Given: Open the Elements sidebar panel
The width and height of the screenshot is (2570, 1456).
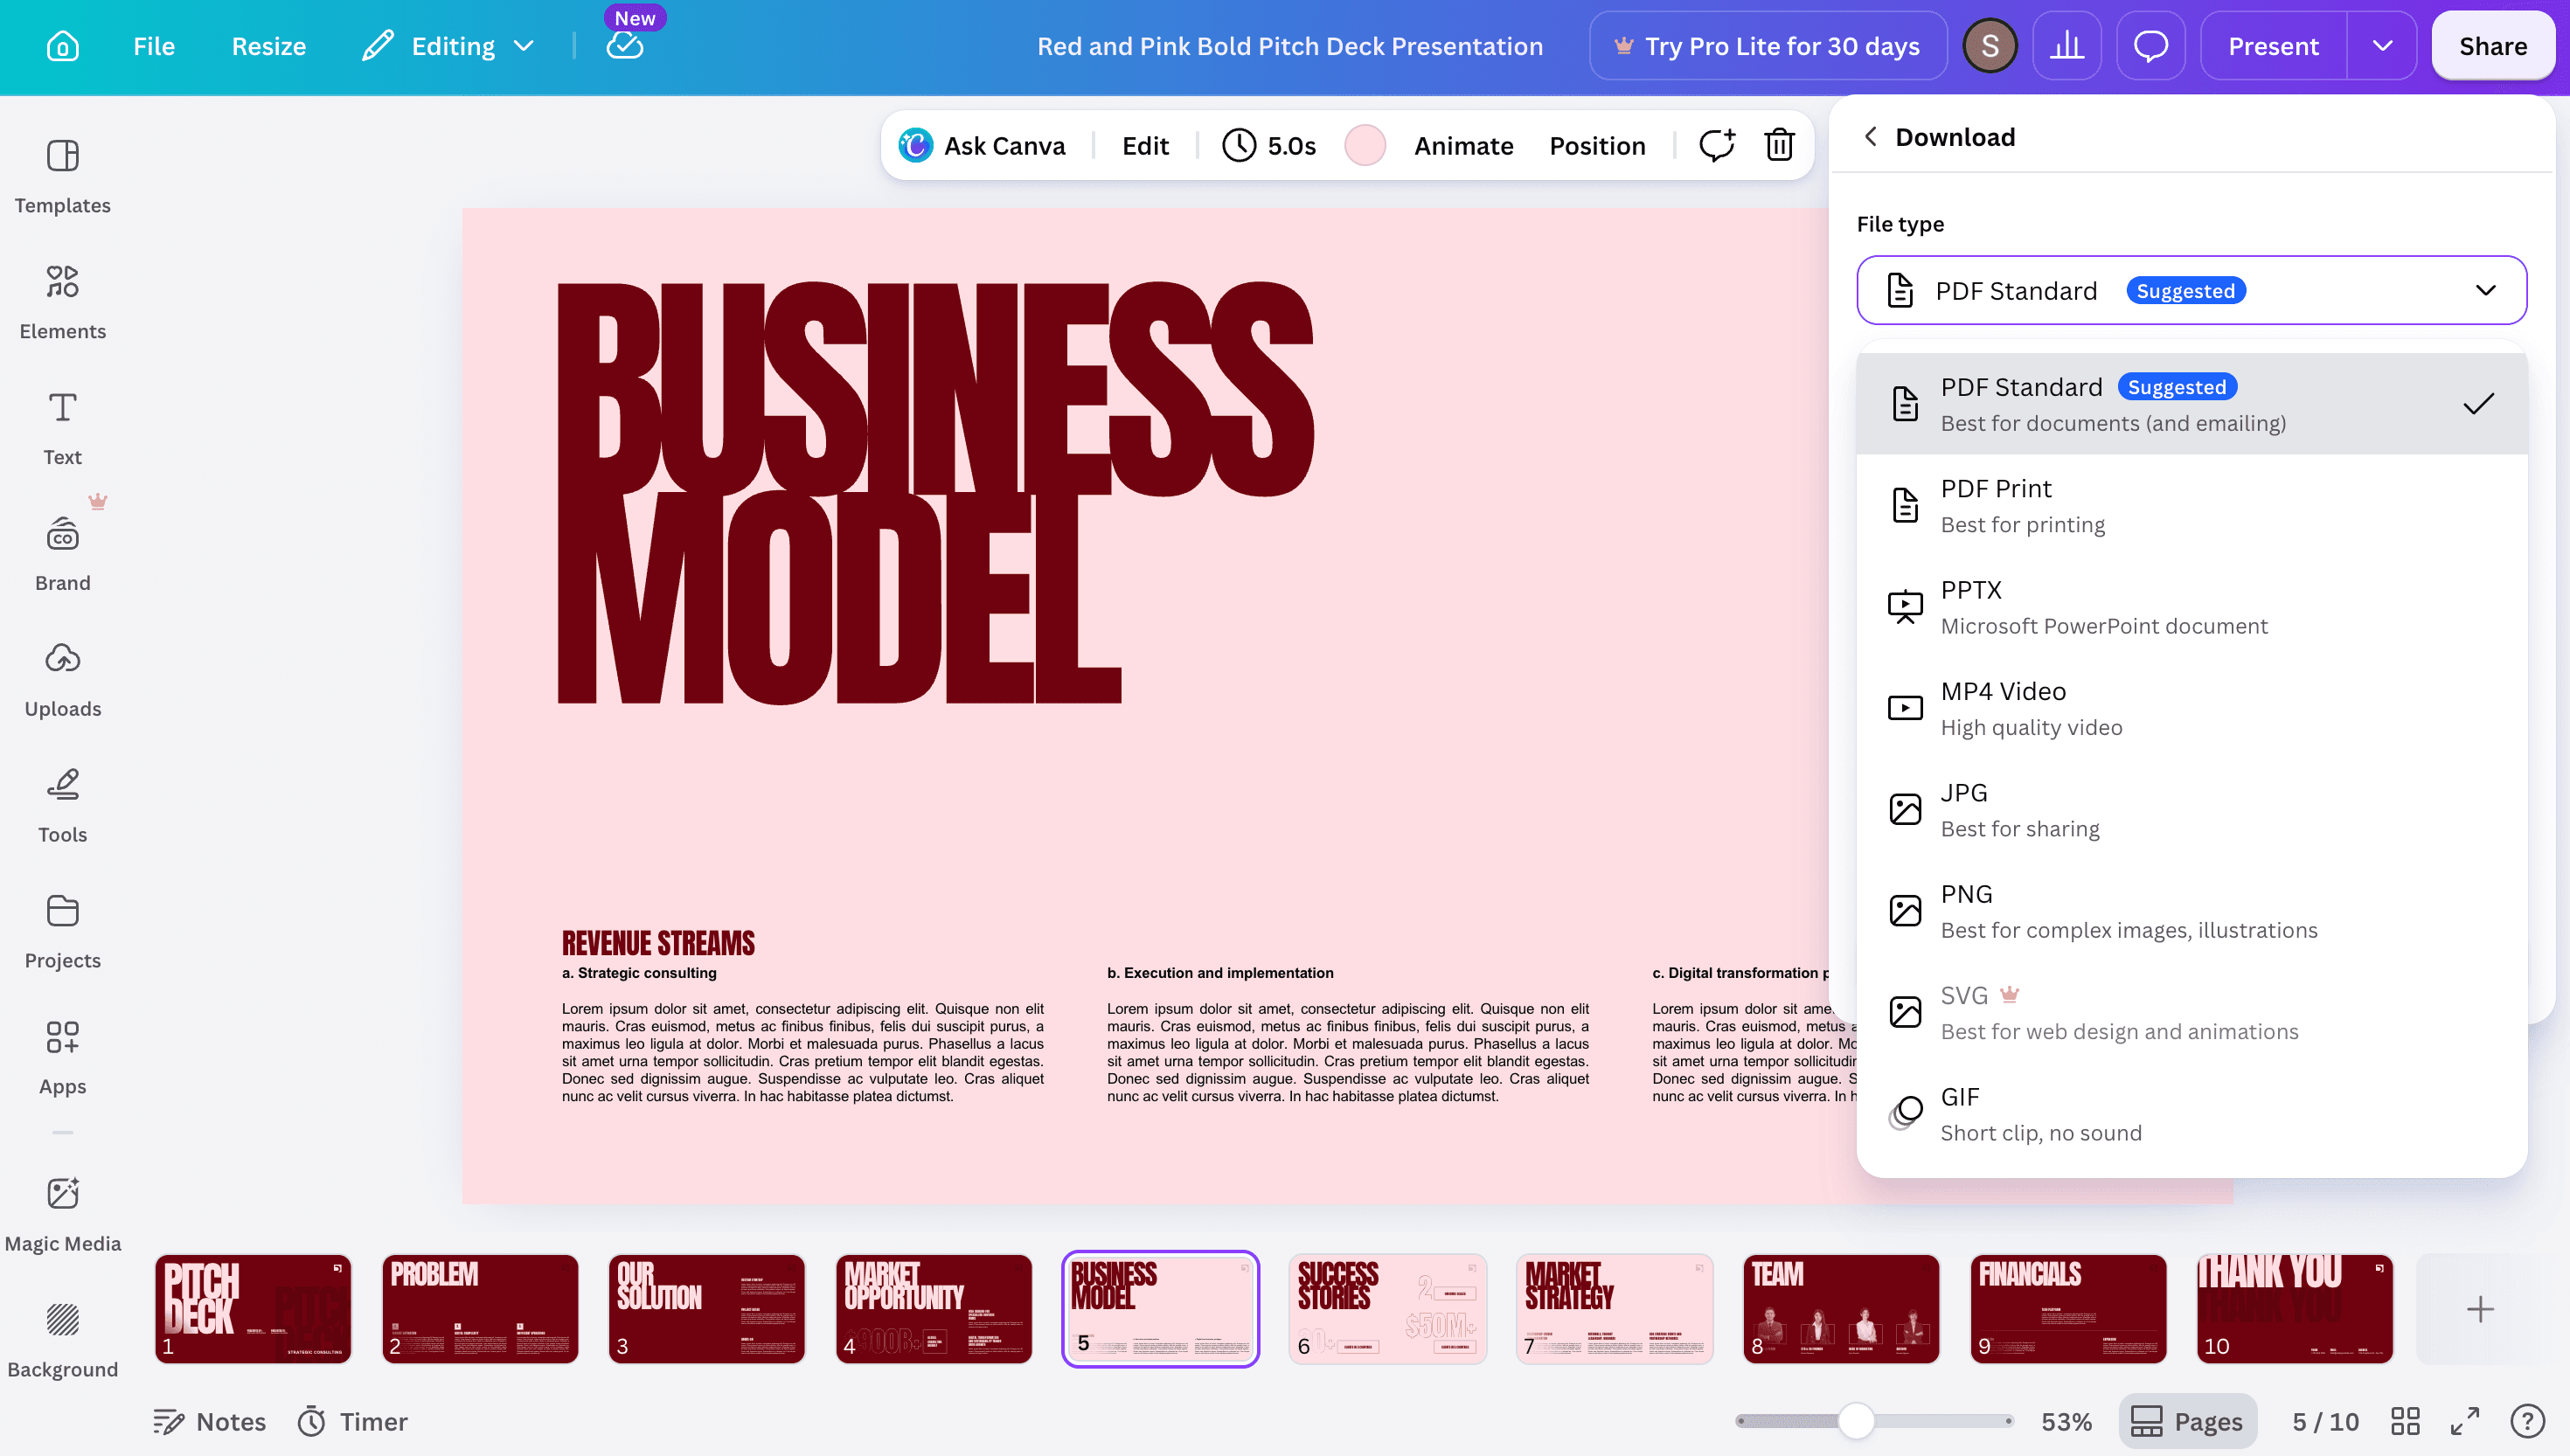Looking at the screenshot, I should [62, 302].
